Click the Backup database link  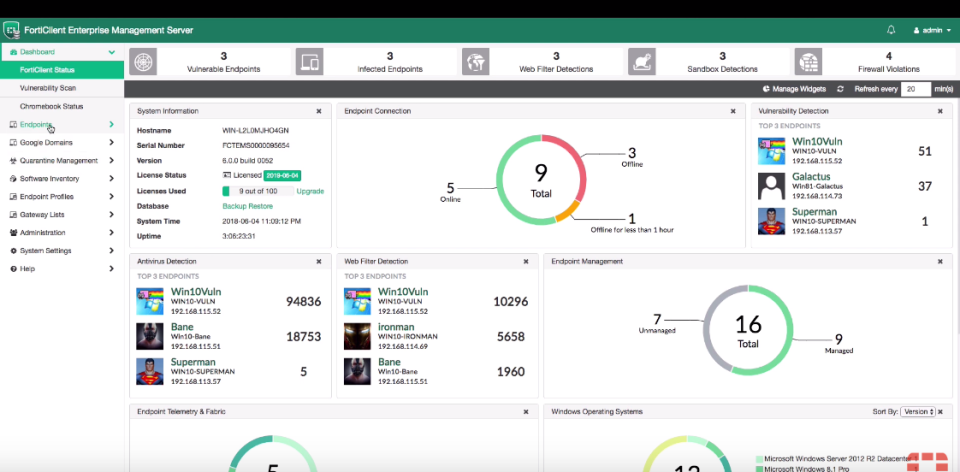(x=234, y=206)
